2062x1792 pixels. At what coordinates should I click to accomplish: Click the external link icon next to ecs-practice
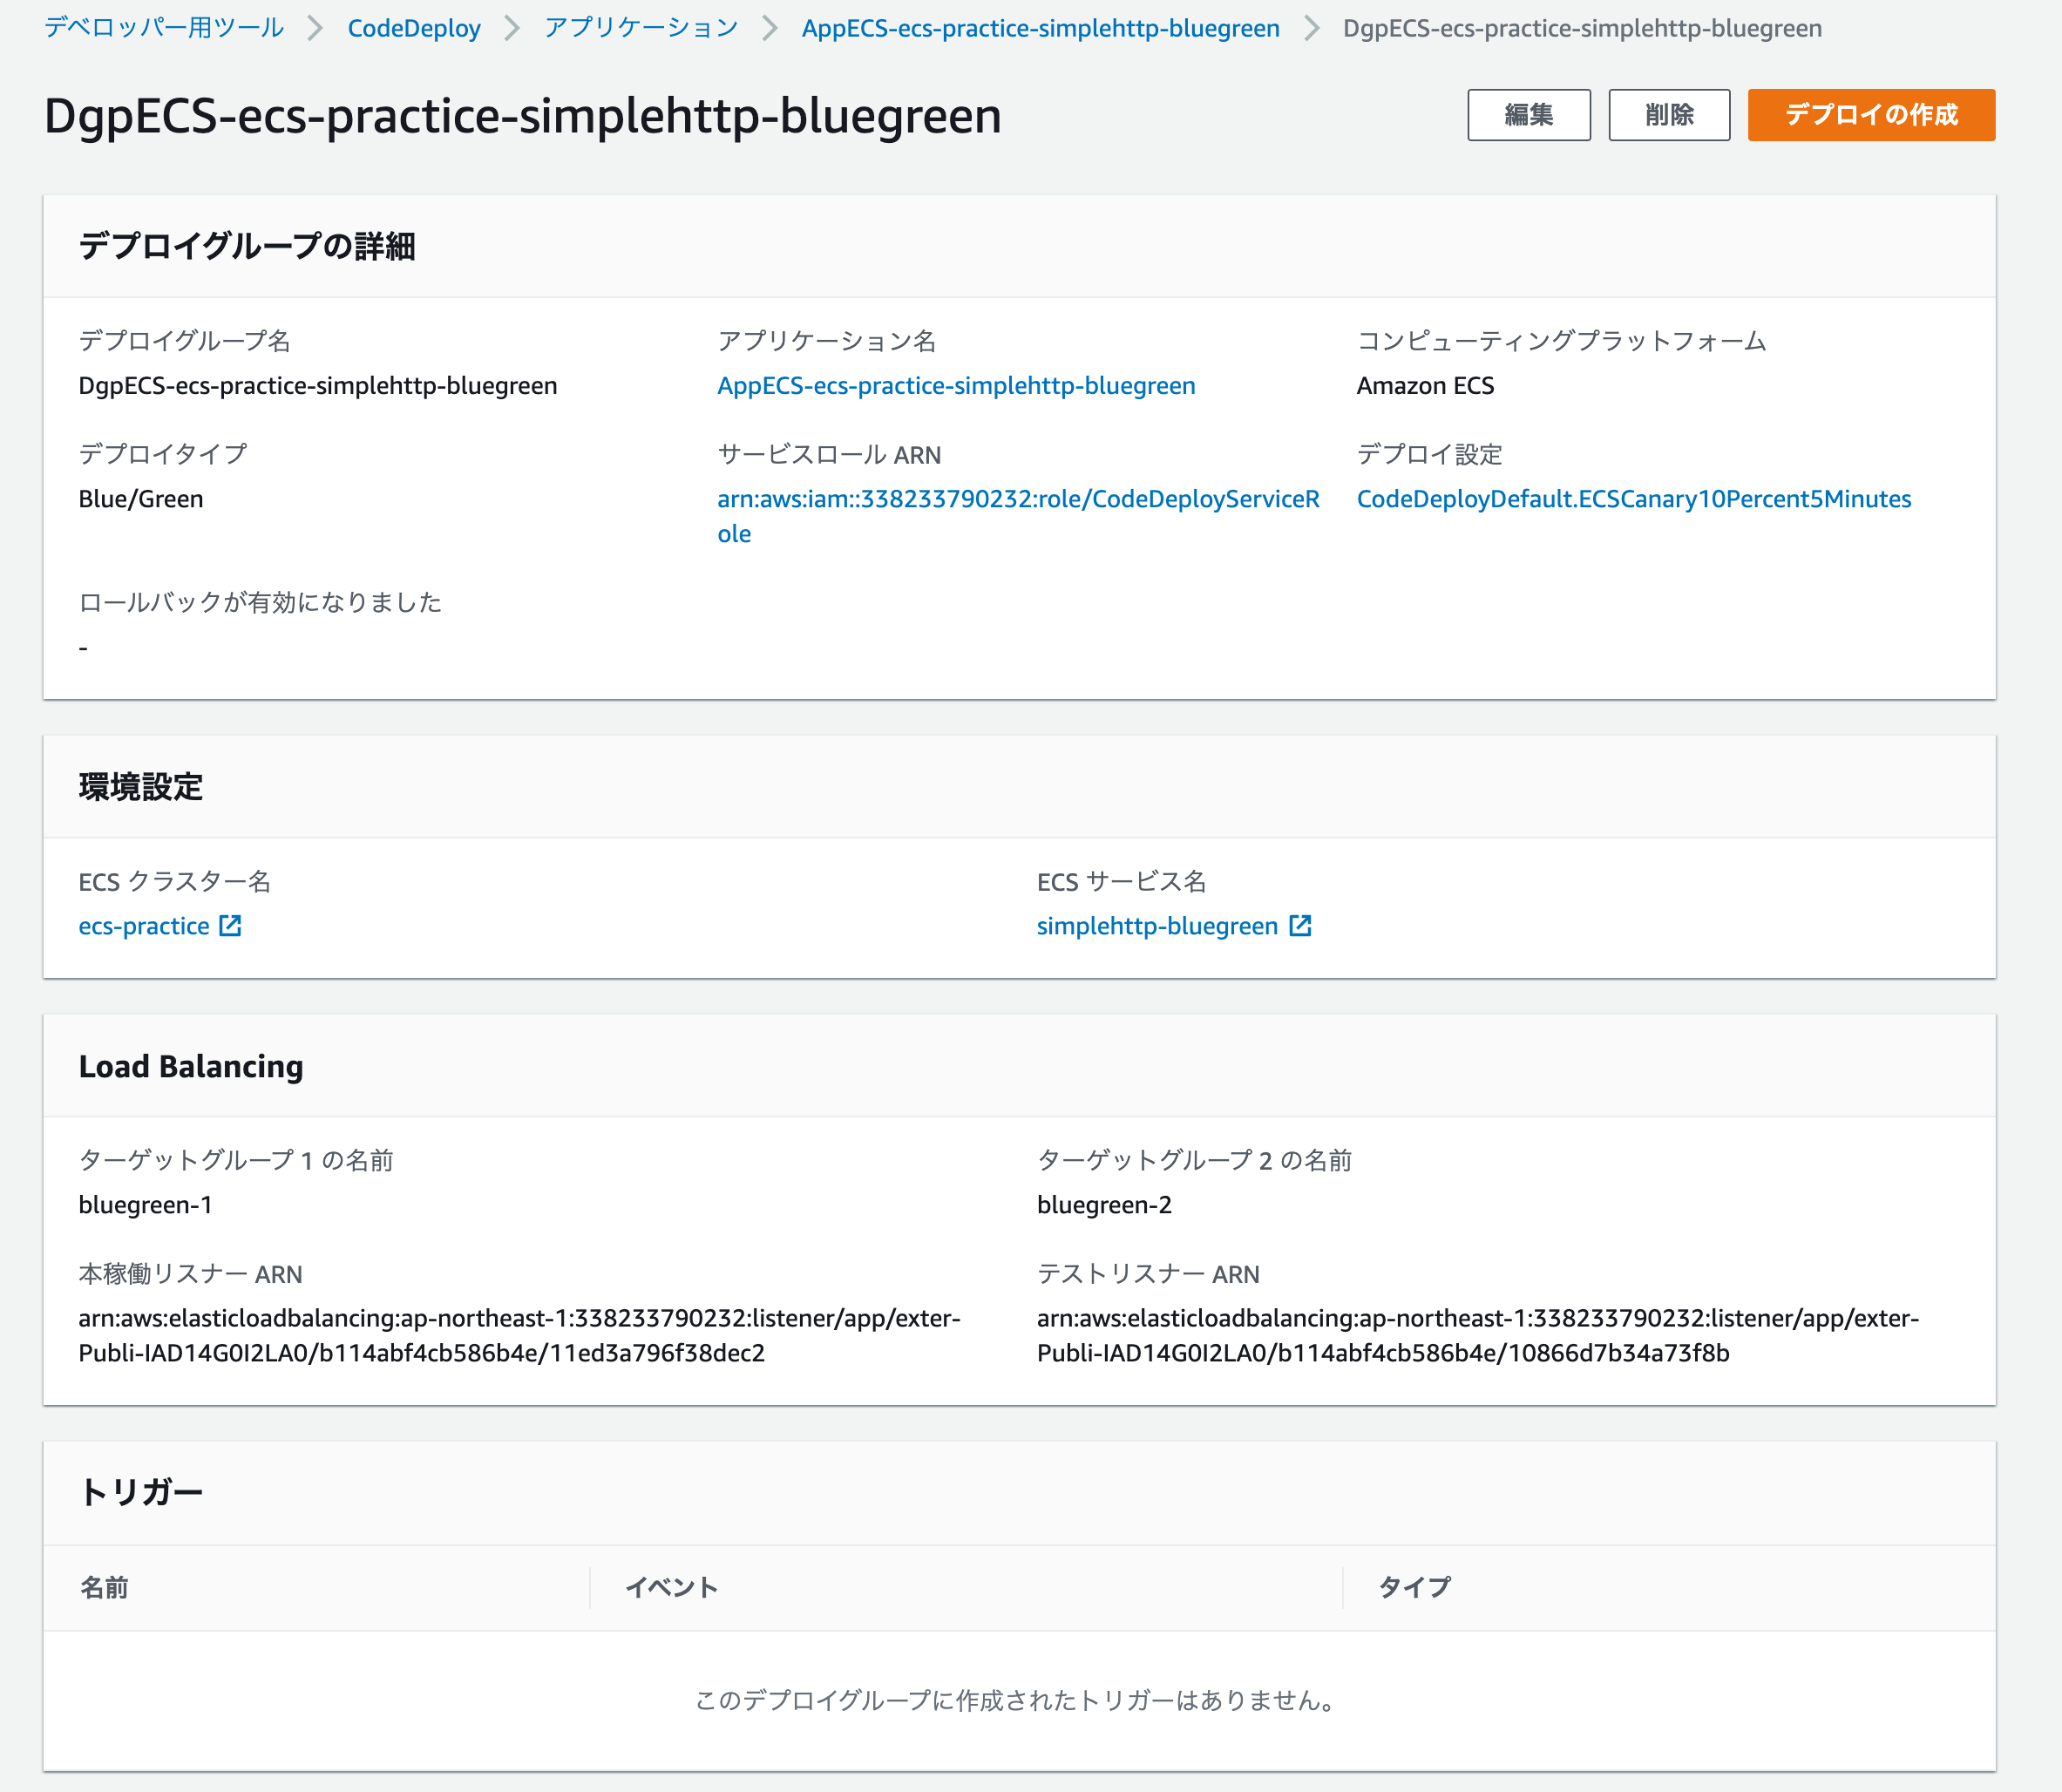tap(231, 925)
